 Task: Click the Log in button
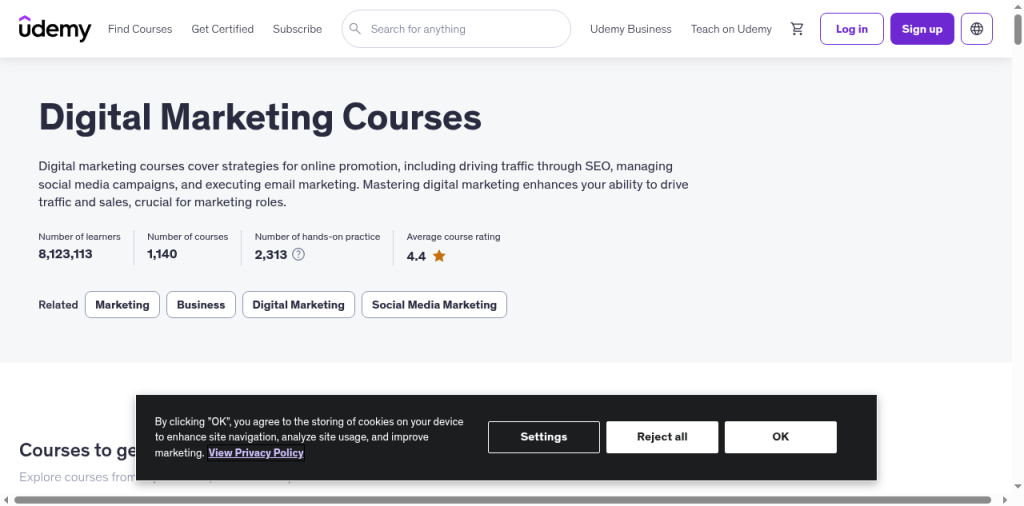[852, 29]
